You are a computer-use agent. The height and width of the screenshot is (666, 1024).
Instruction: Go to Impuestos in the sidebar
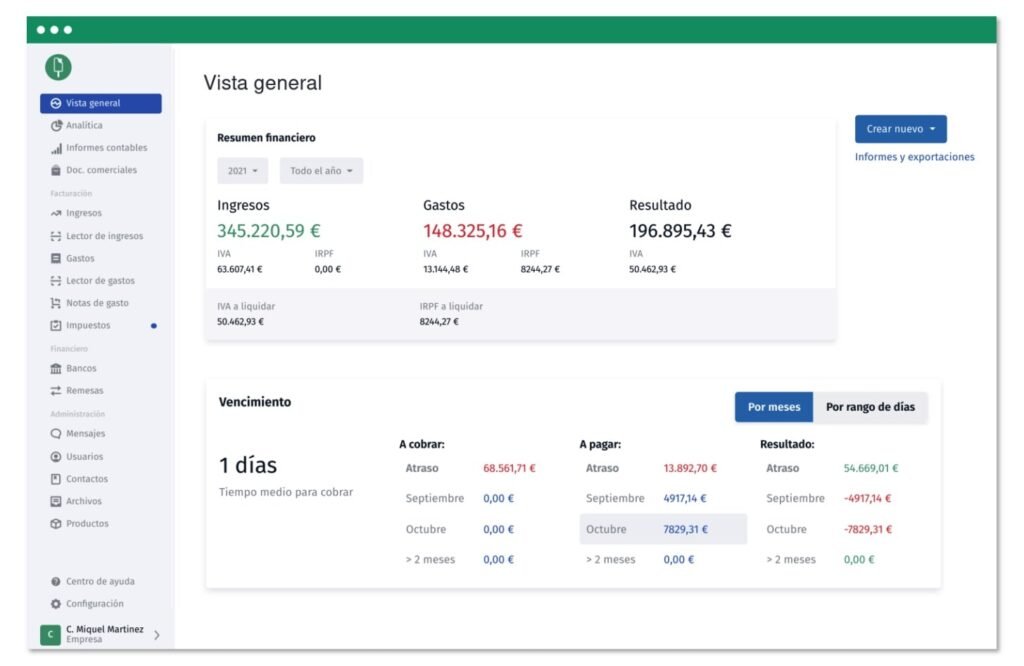(x=88, y=326)
